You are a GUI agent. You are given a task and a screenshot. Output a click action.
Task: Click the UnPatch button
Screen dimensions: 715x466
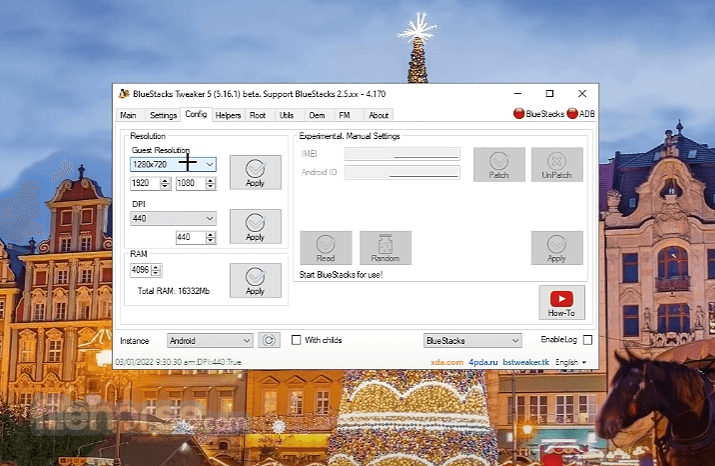(x=557, y=165)
